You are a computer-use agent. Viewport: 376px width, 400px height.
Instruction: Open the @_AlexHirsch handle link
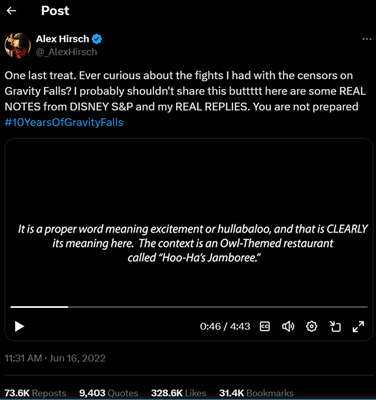(67, 52)
